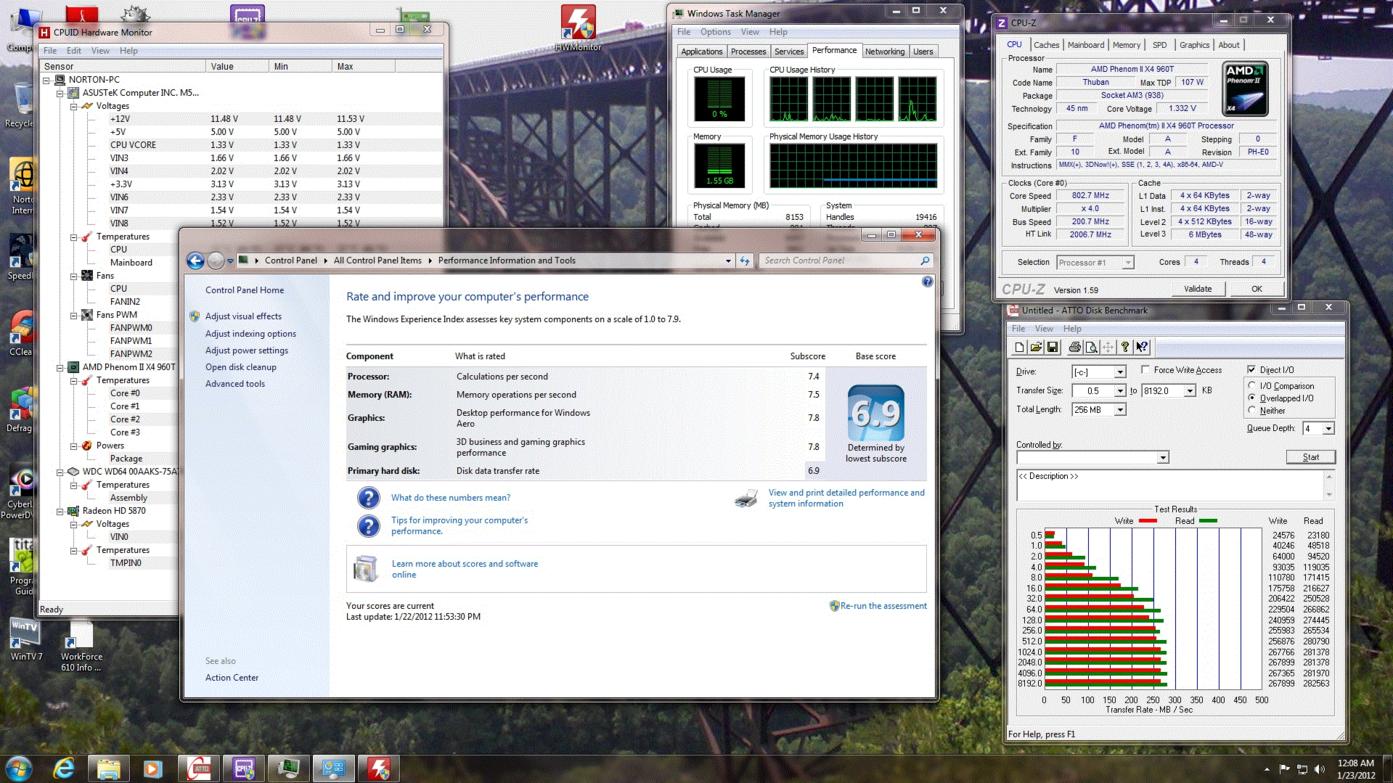The width and height of the screenshot is (1393, 783).
Task: Open File menu in ATTO Disk Benchmark
Action: (x=1018, y=329)
